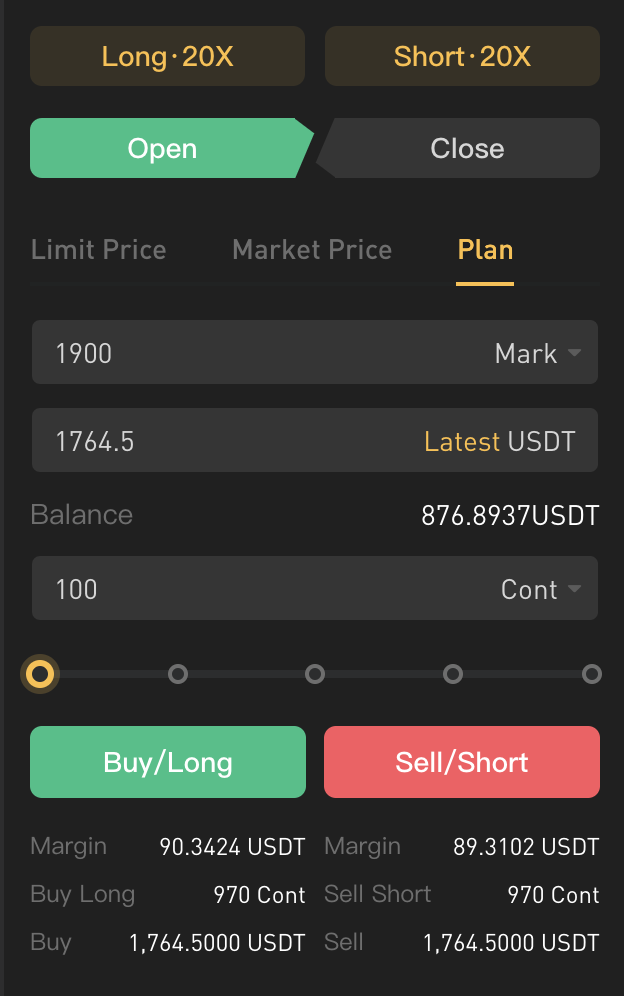The height and width of the screenshot is (996, 624).
Task: Click the highlighted slider handle at zero
Action: click(x=40, y=675)
